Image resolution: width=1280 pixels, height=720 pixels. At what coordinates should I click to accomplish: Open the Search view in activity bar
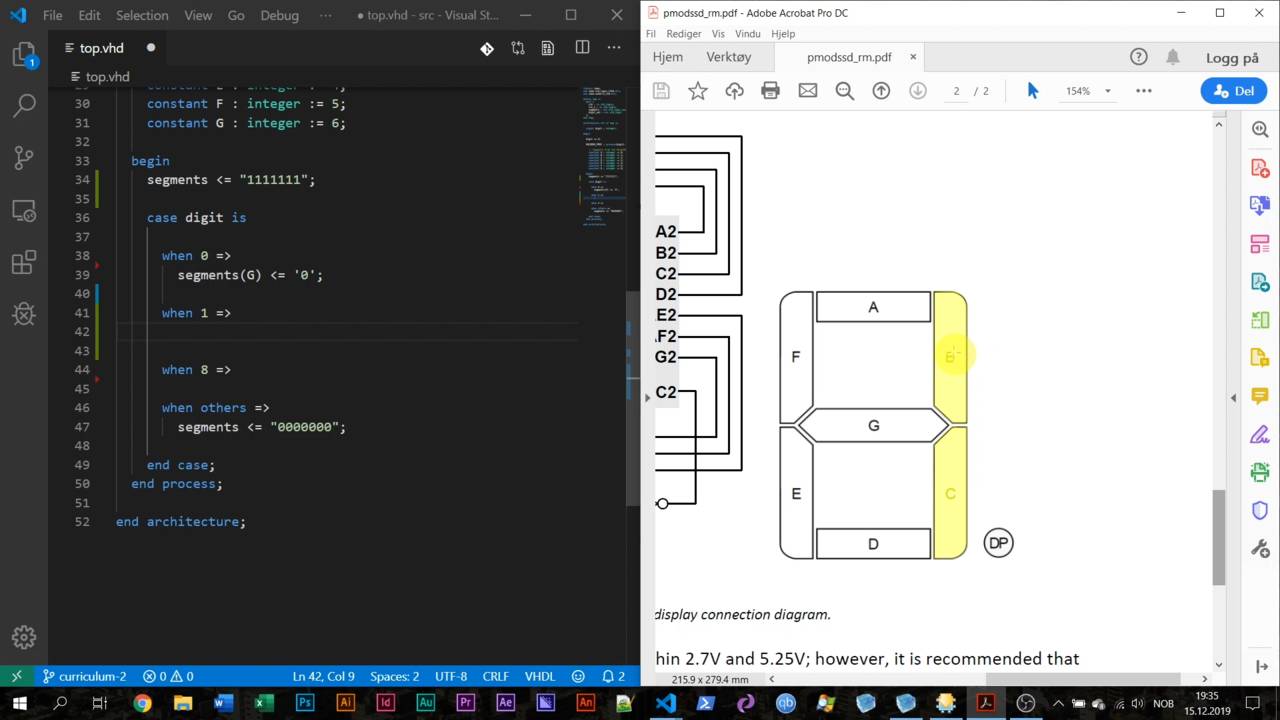point(24,105)
